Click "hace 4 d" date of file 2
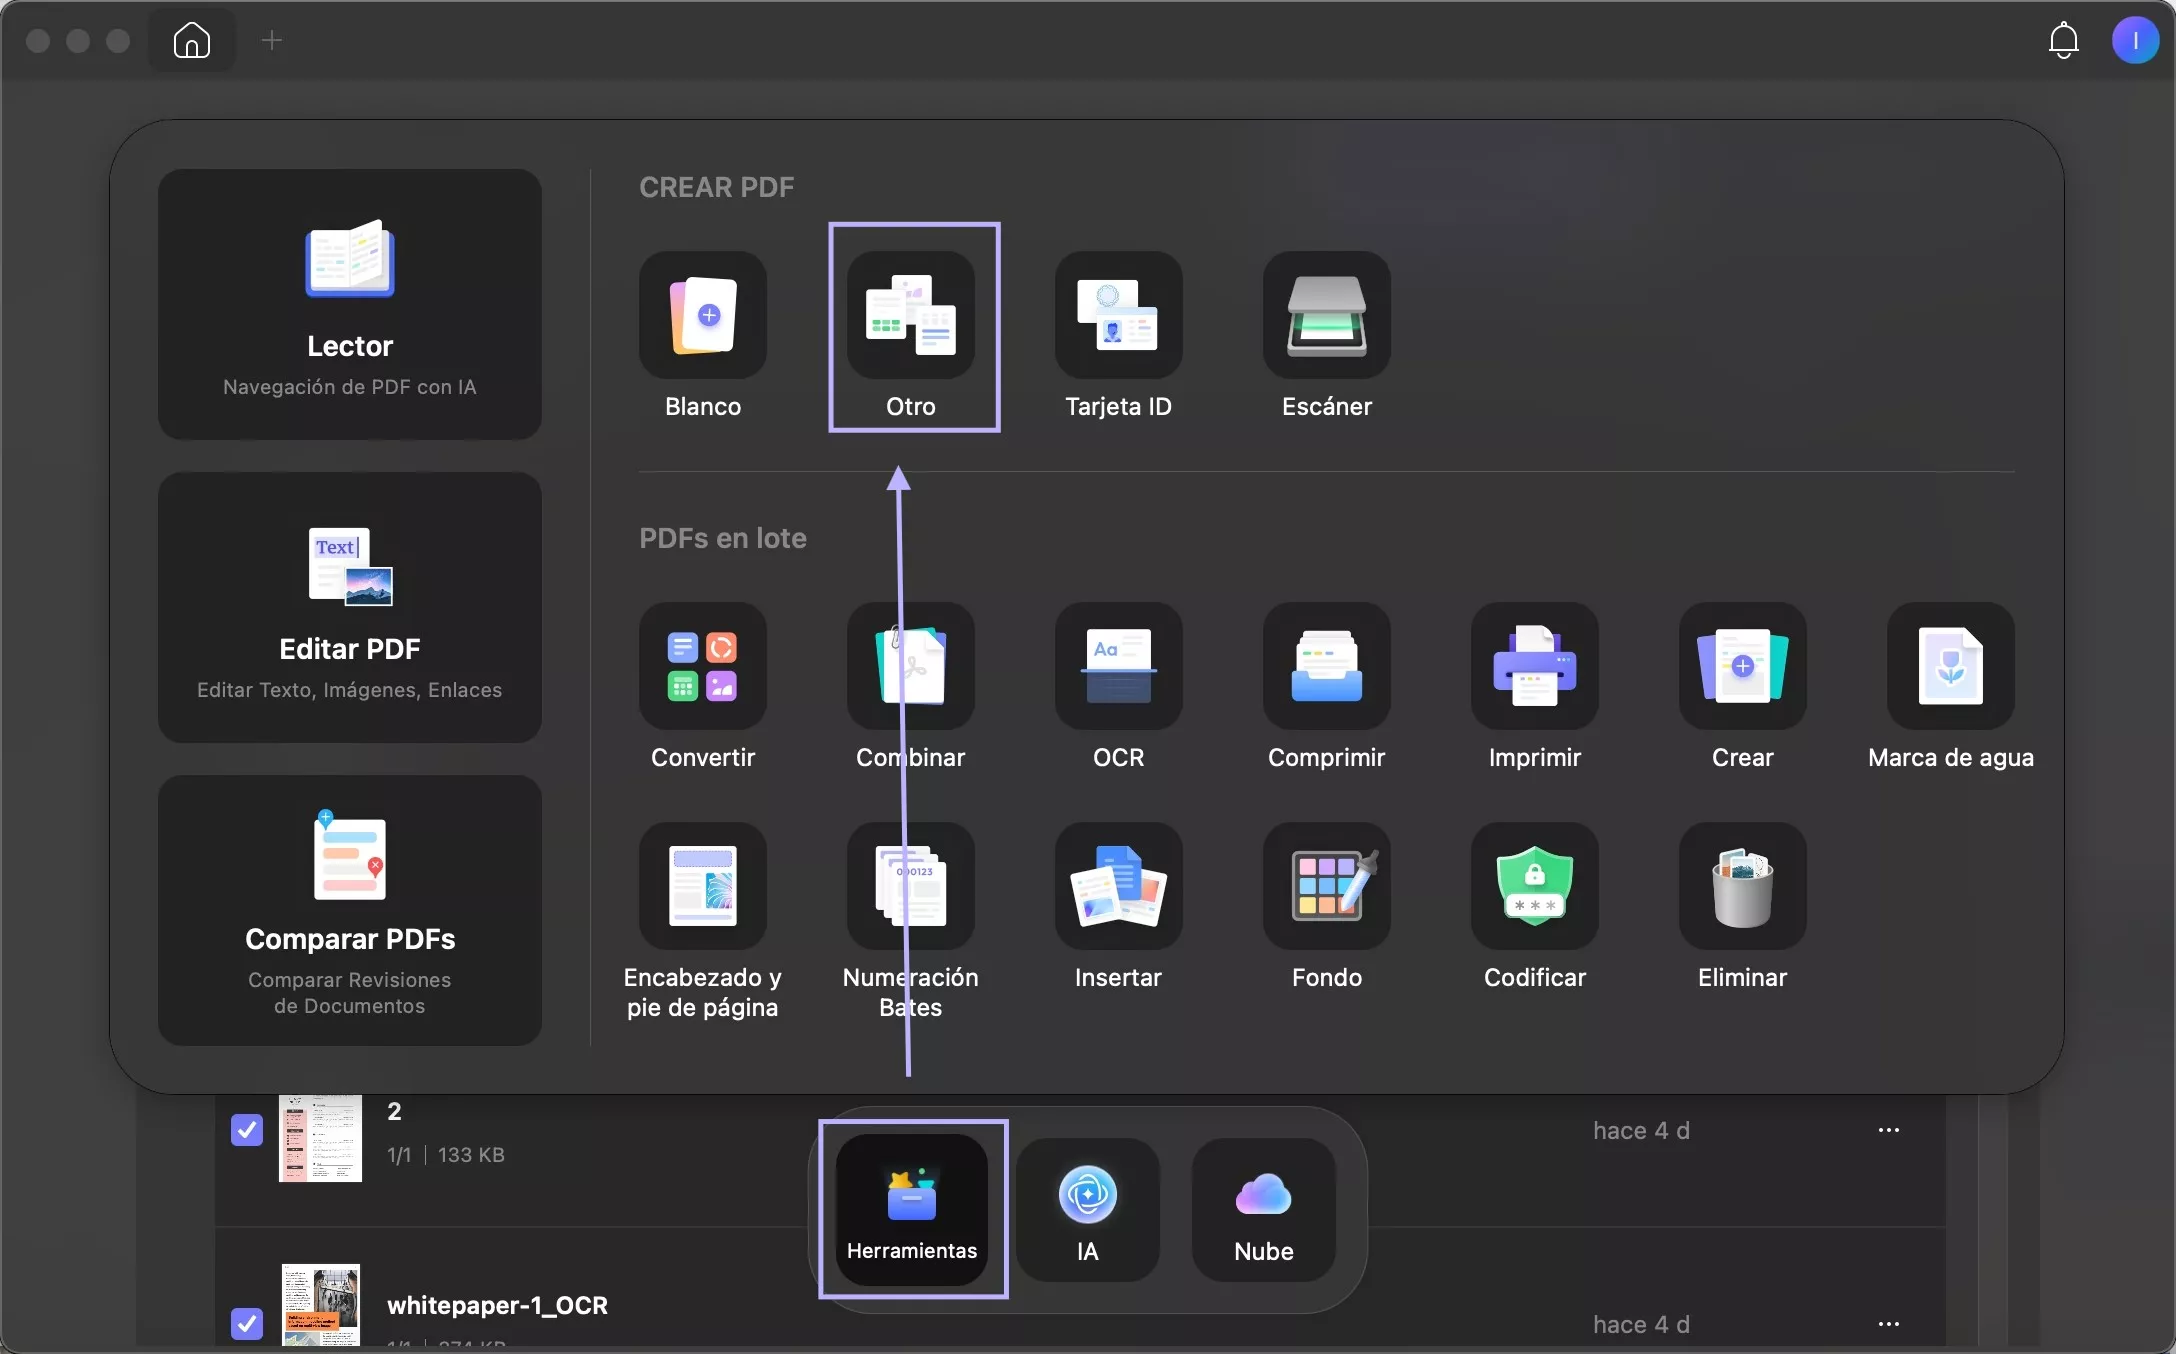 click(x=1641, y=1130)
